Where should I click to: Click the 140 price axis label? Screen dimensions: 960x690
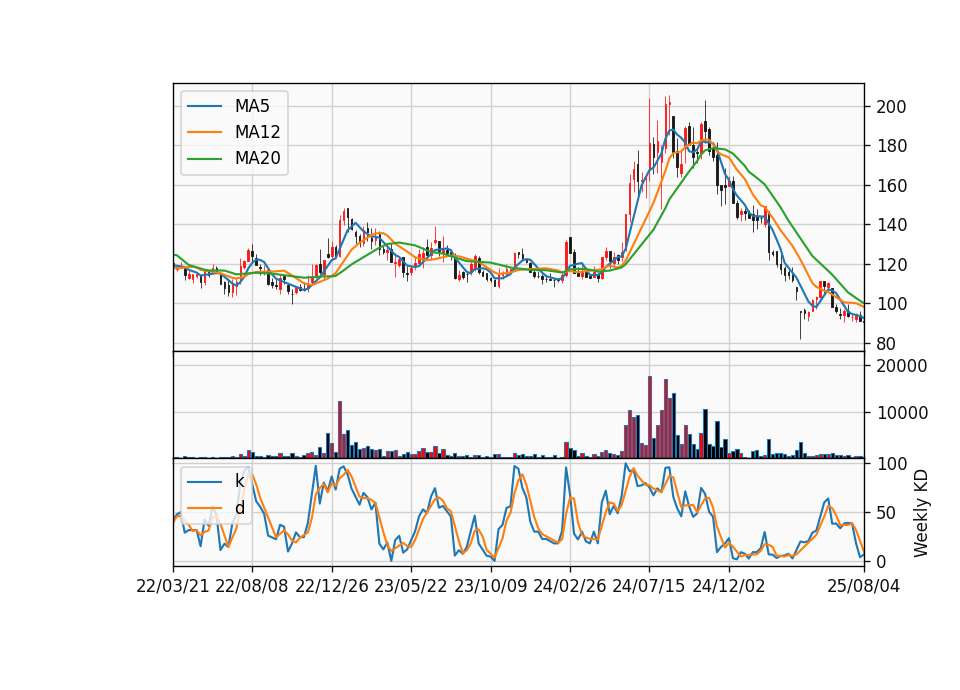[891, 225]
